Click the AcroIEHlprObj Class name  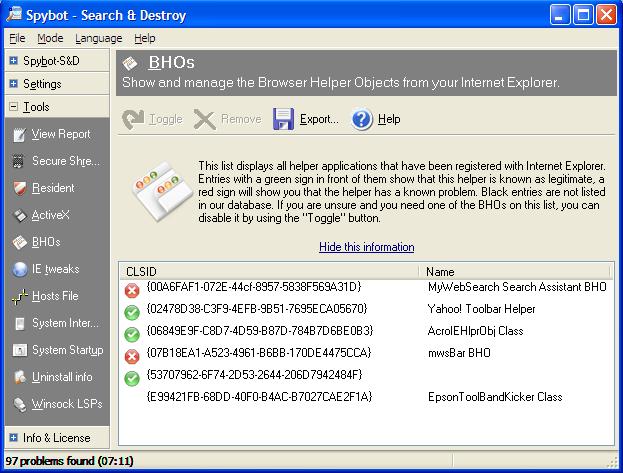476,331
